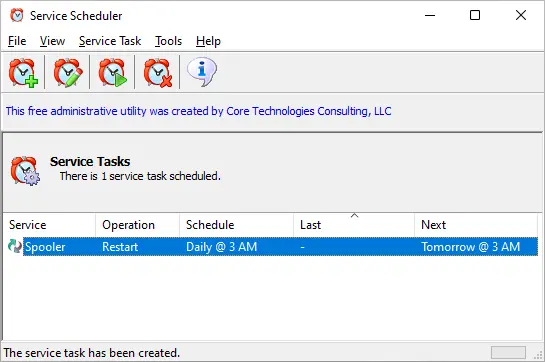The width and height of the screenshot is (545, 362).
Task: Click the Edit service task pencil icon
Action: (68, 72)
